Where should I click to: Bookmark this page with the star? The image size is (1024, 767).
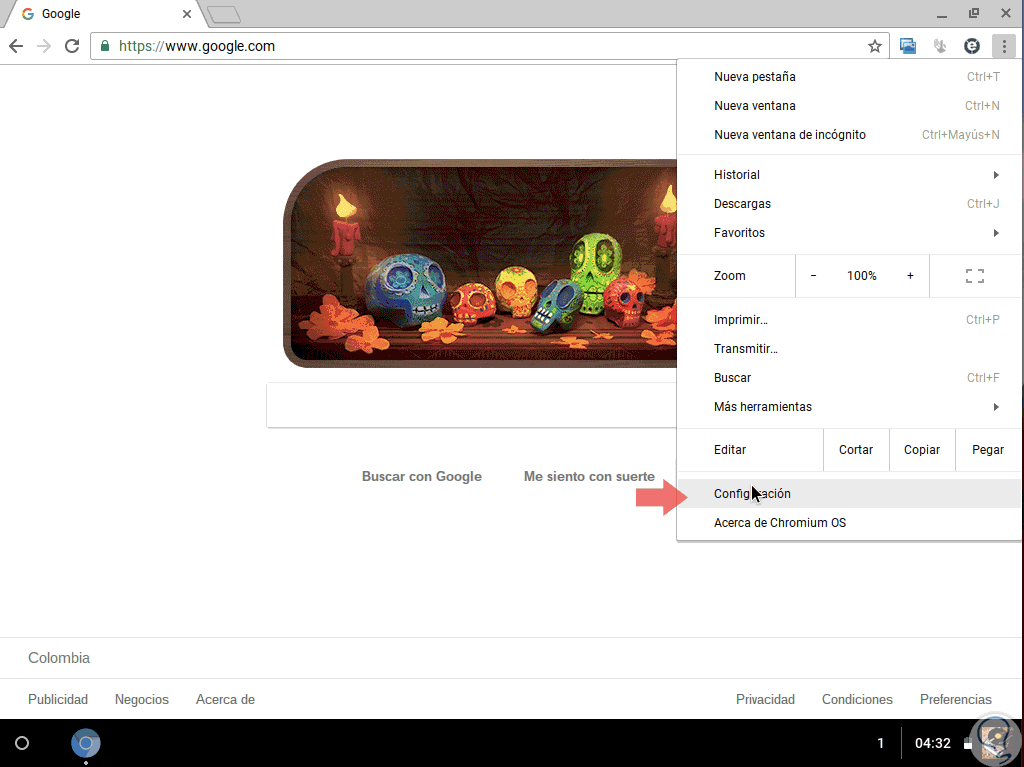pyautogui.click(x=874, y=46)
